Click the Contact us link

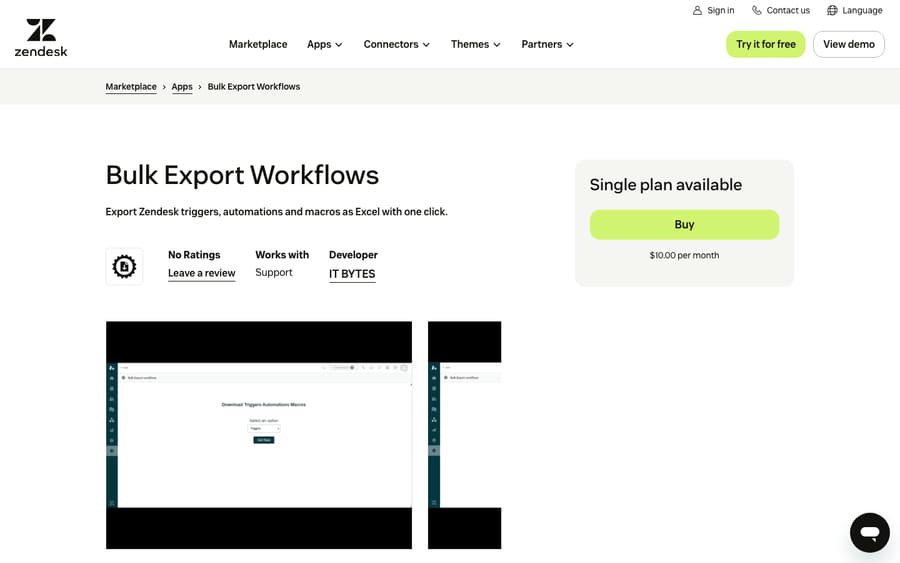pos(781,10)
